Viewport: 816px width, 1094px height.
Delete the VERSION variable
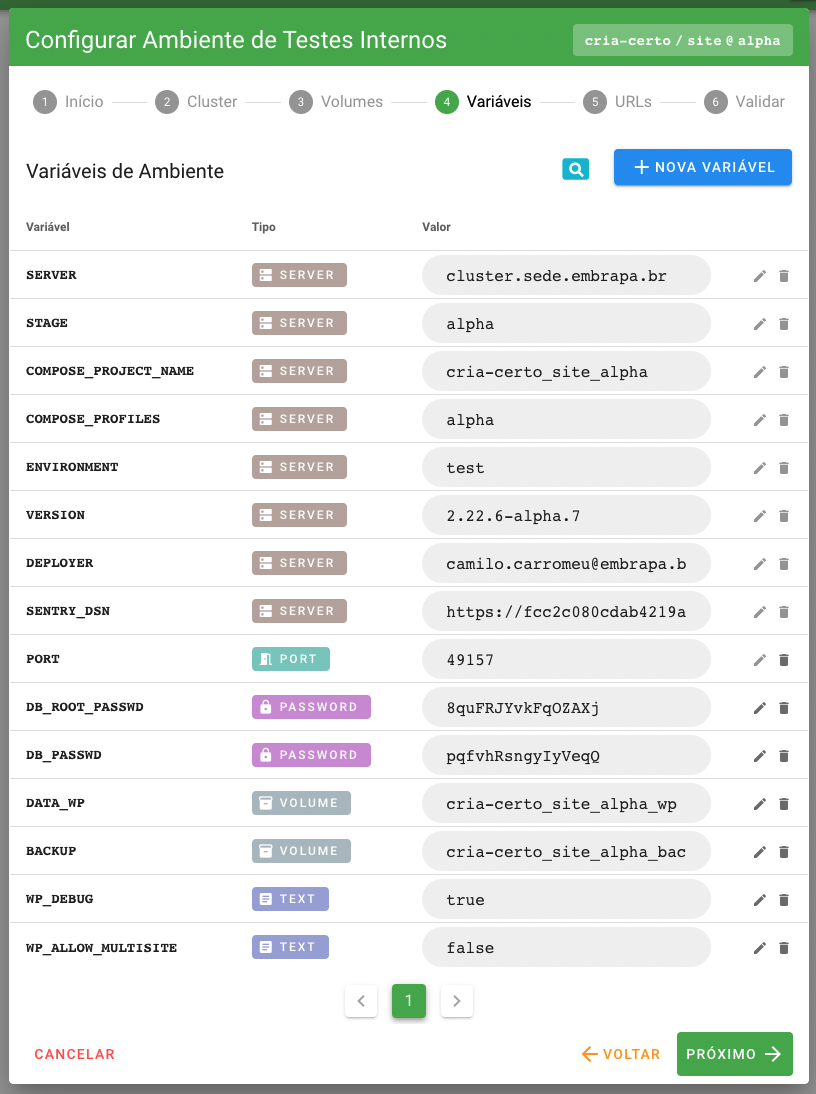pos(784,516)
